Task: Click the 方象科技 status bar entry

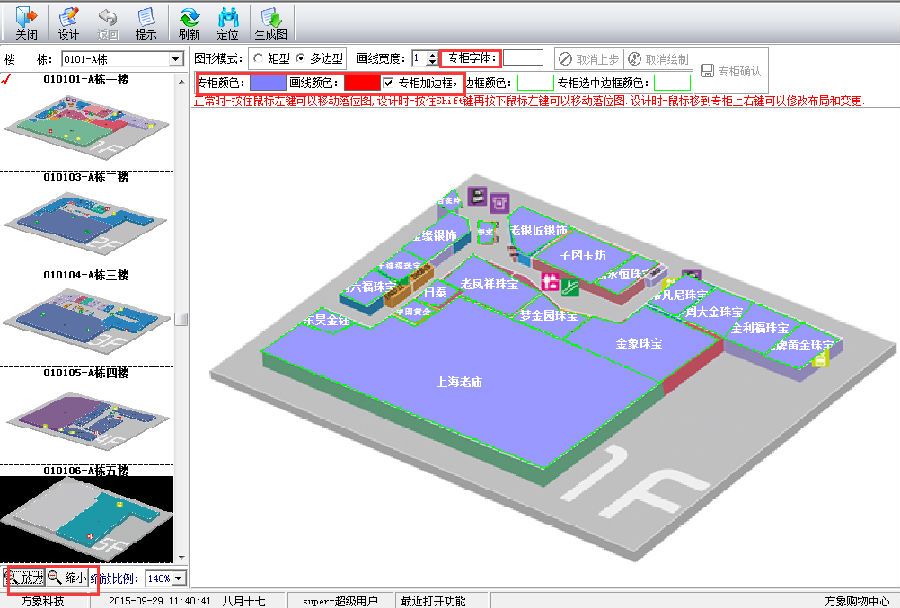Action: pyautogui.click(x=43, y=601)
